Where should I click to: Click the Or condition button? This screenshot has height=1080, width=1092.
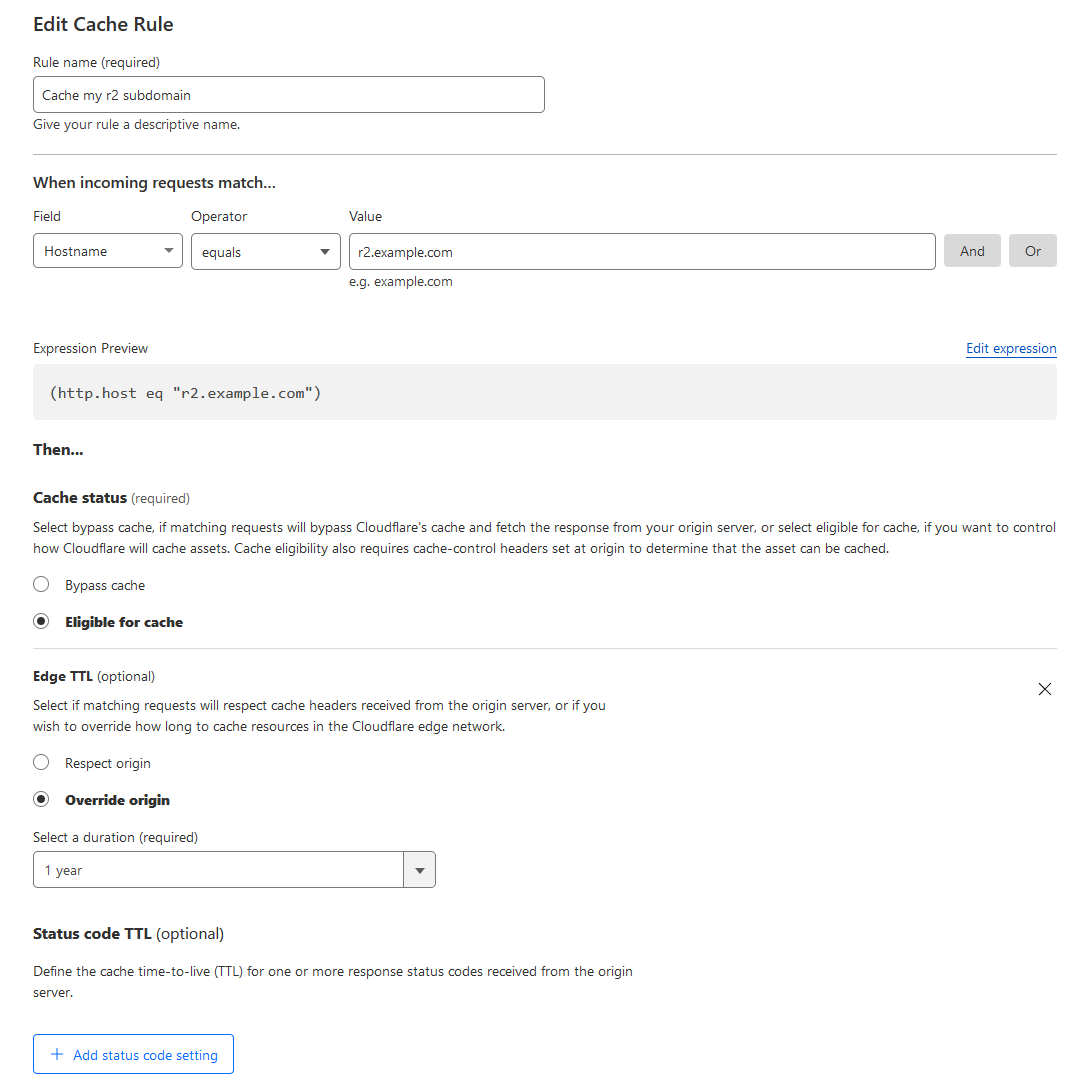click(x=1033, y=251)
